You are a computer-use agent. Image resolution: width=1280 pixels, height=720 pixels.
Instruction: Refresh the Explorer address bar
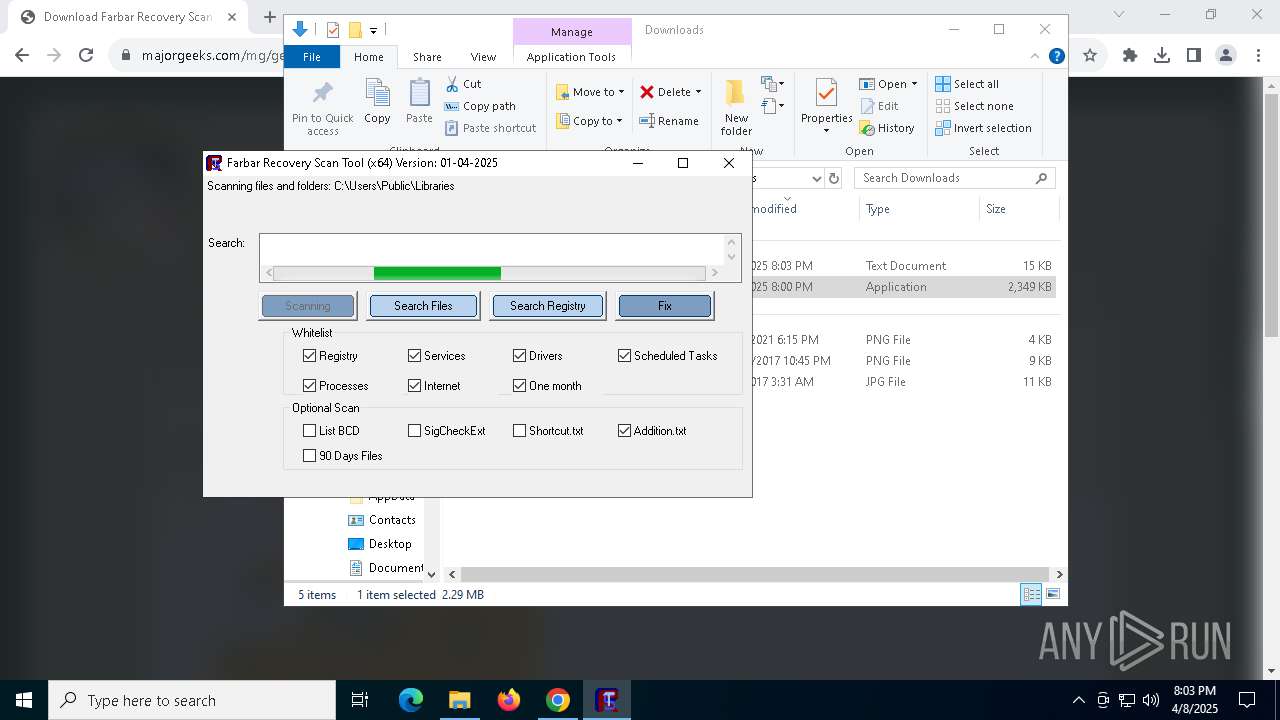[x=834, y=178]
